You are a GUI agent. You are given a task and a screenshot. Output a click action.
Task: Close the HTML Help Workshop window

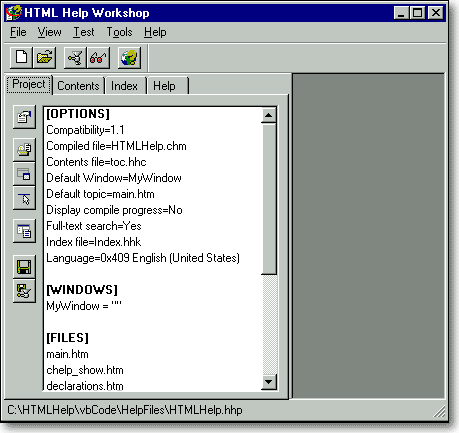tap(435, 13)
